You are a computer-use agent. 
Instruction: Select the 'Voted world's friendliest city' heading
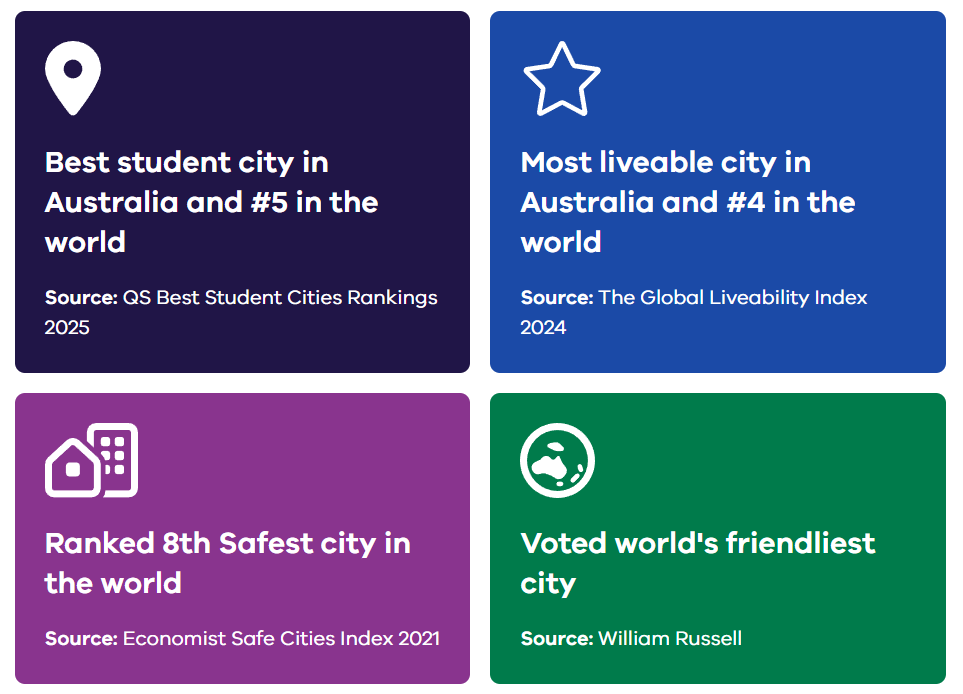coord(698,563)
